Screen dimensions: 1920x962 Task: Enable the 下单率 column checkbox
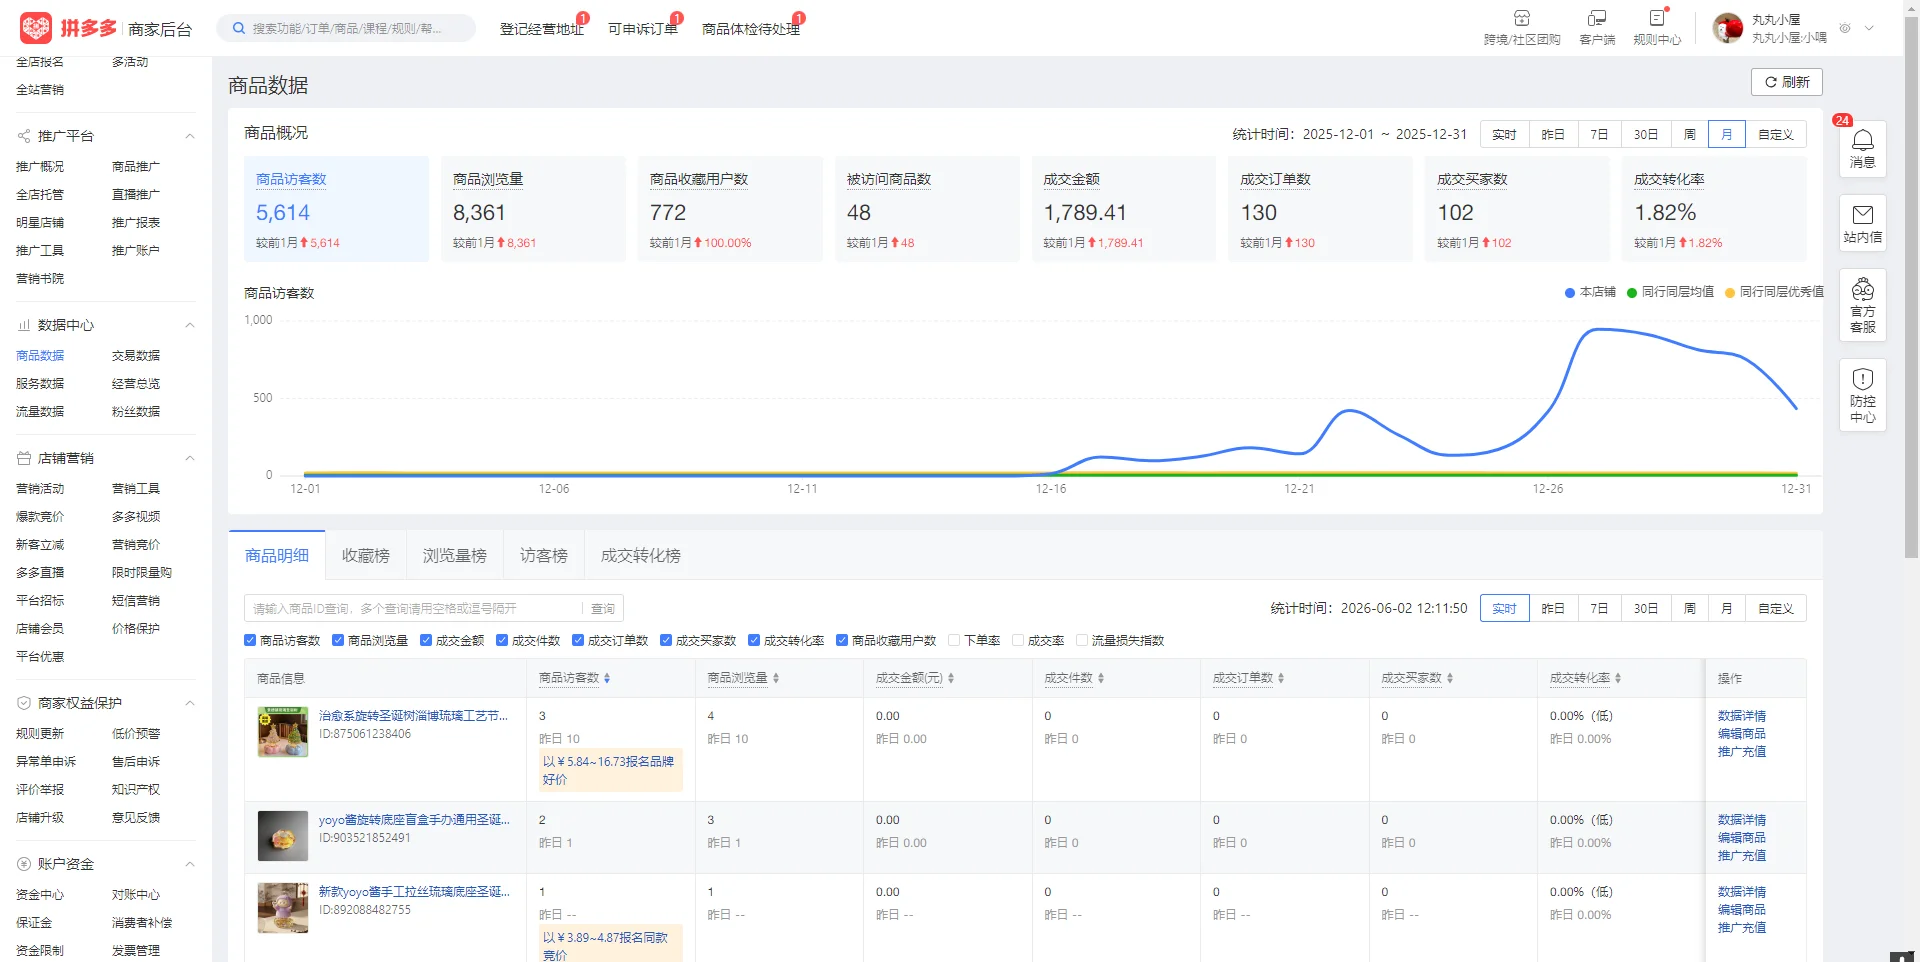(x=954, y=640)
